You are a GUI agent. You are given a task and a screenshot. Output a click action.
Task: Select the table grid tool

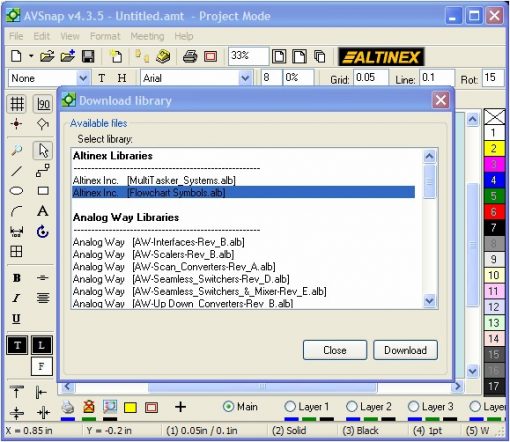point(16,251)
